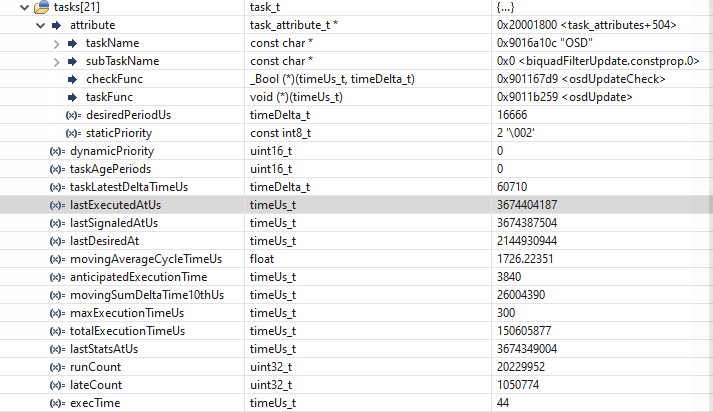Select the attribute row name
The height and width of the screenshot is (412, 713).
coord(92,25)
